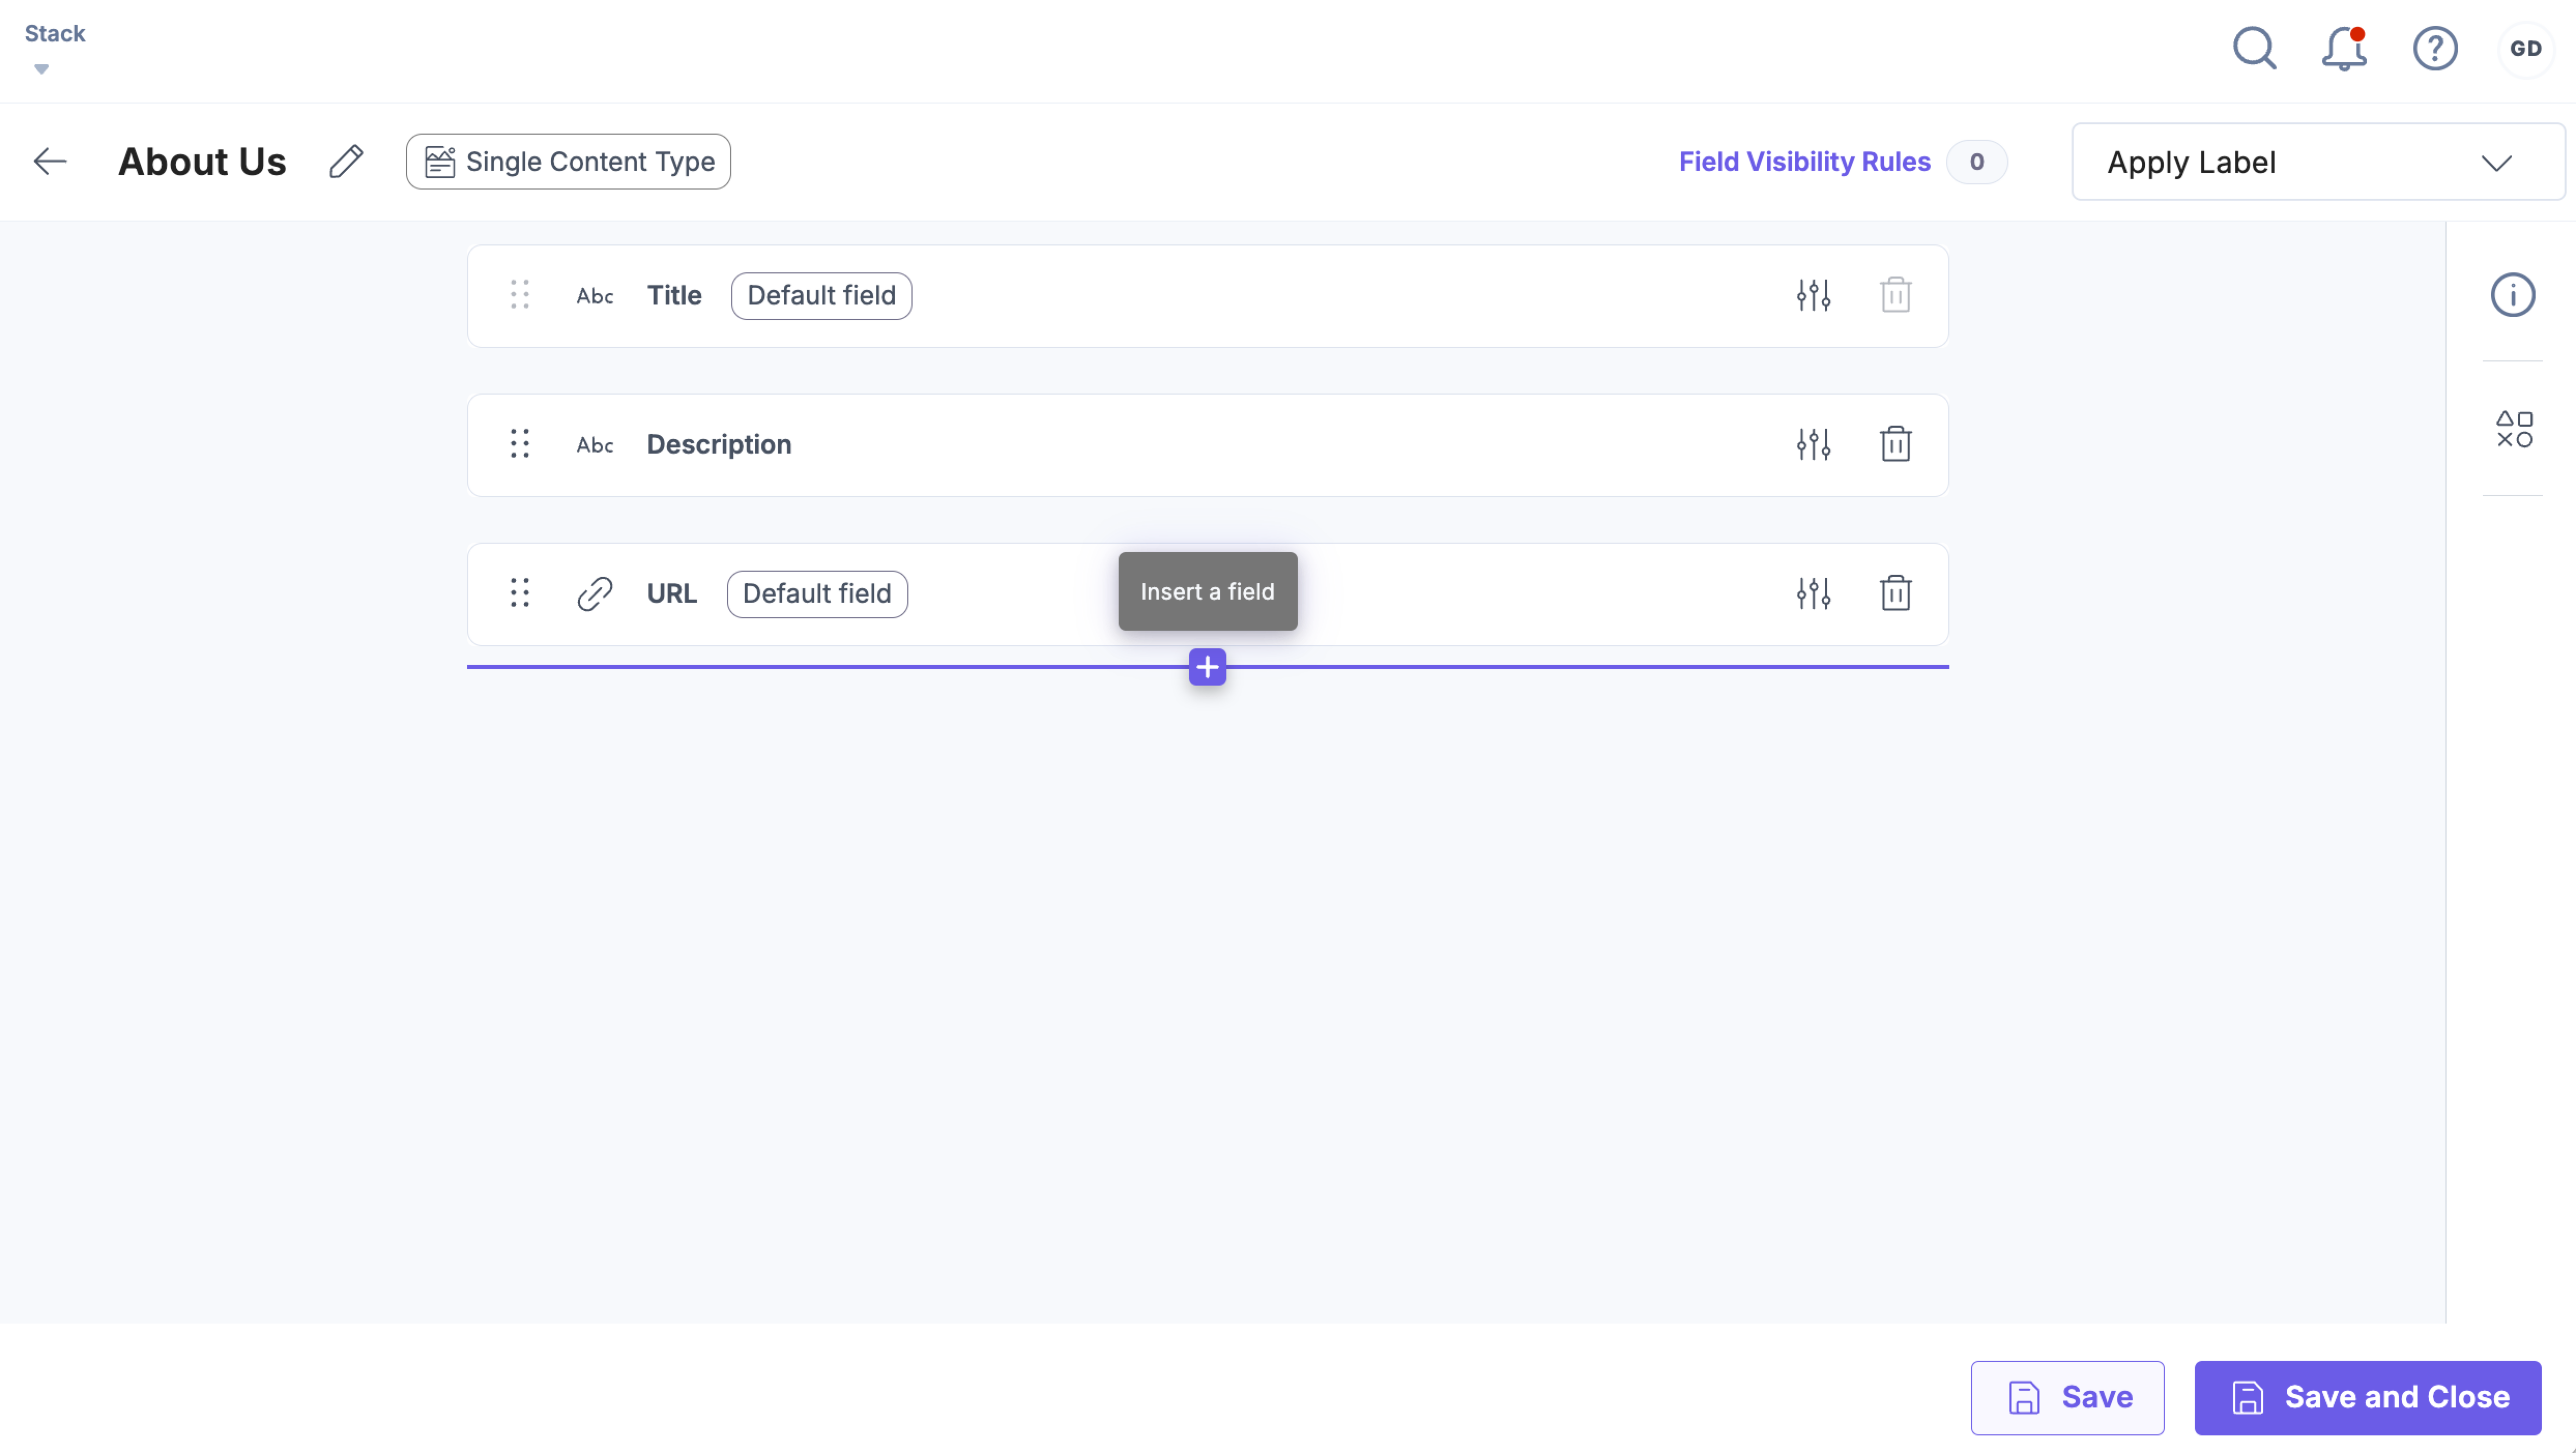
Task: Click the notifications bell icon in top bar
Action: coord(2344,48)
